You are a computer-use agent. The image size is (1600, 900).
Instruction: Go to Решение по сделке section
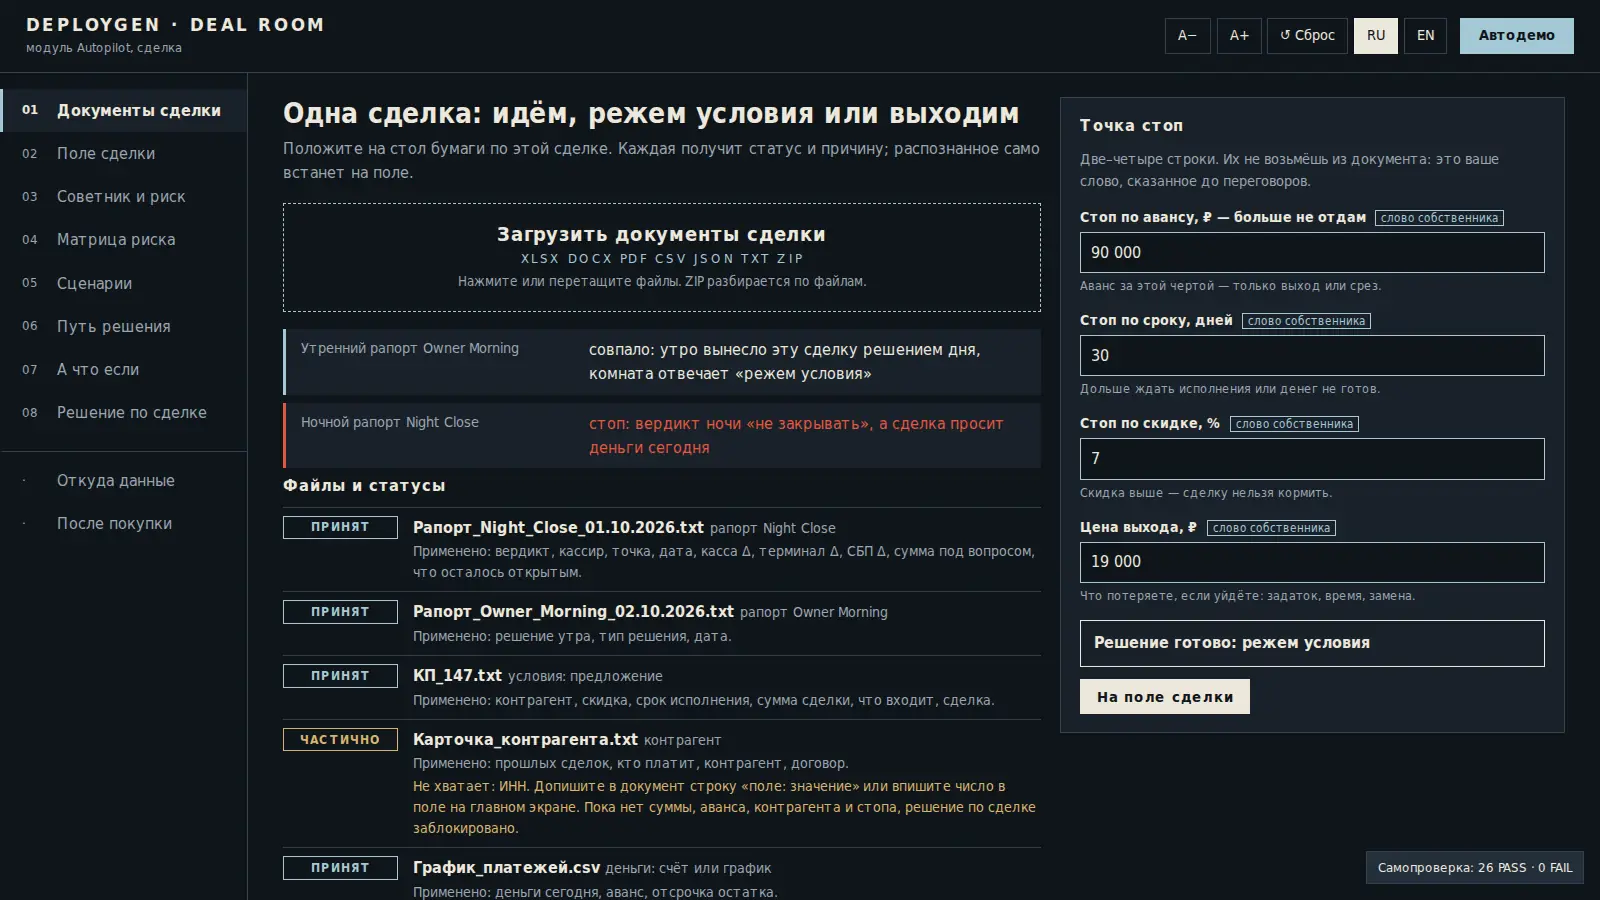124,412
